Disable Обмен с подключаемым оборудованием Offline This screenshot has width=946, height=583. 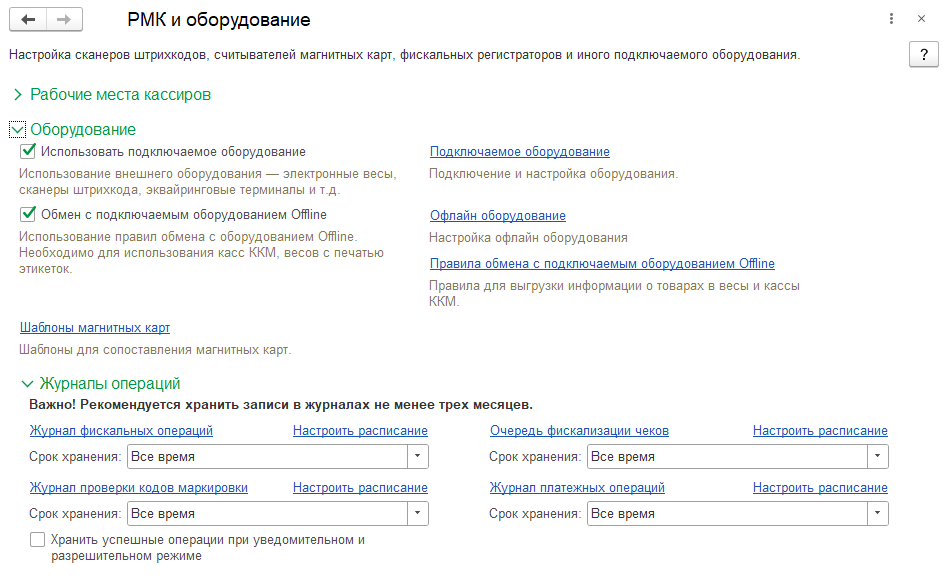[x=28, y=214]
